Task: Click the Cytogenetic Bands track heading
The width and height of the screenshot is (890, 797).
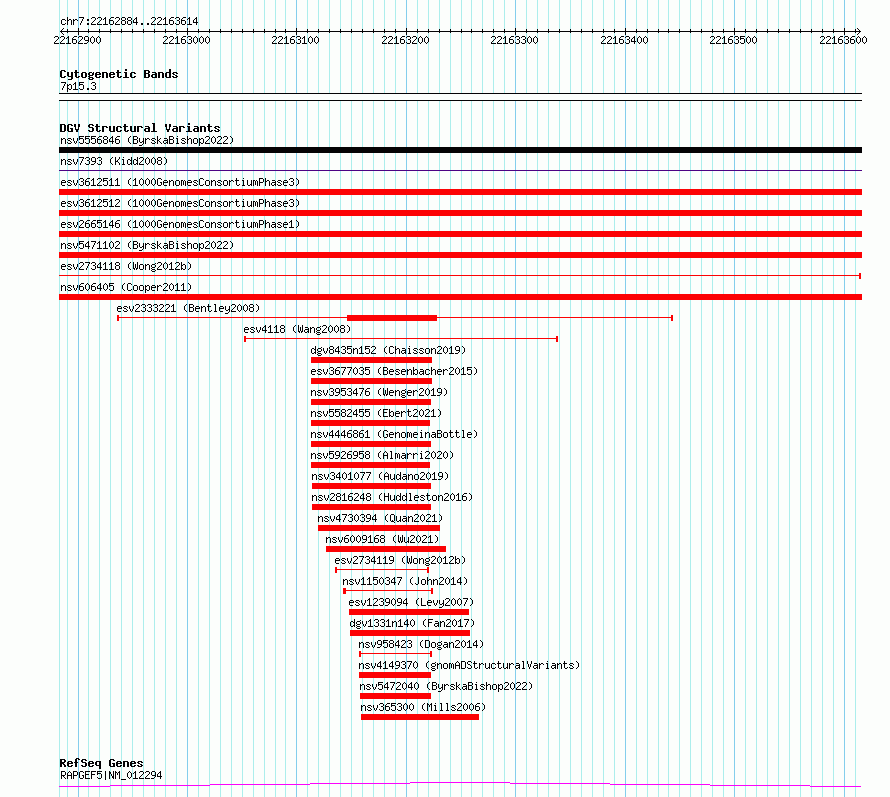Action: (x=119, y=74)
